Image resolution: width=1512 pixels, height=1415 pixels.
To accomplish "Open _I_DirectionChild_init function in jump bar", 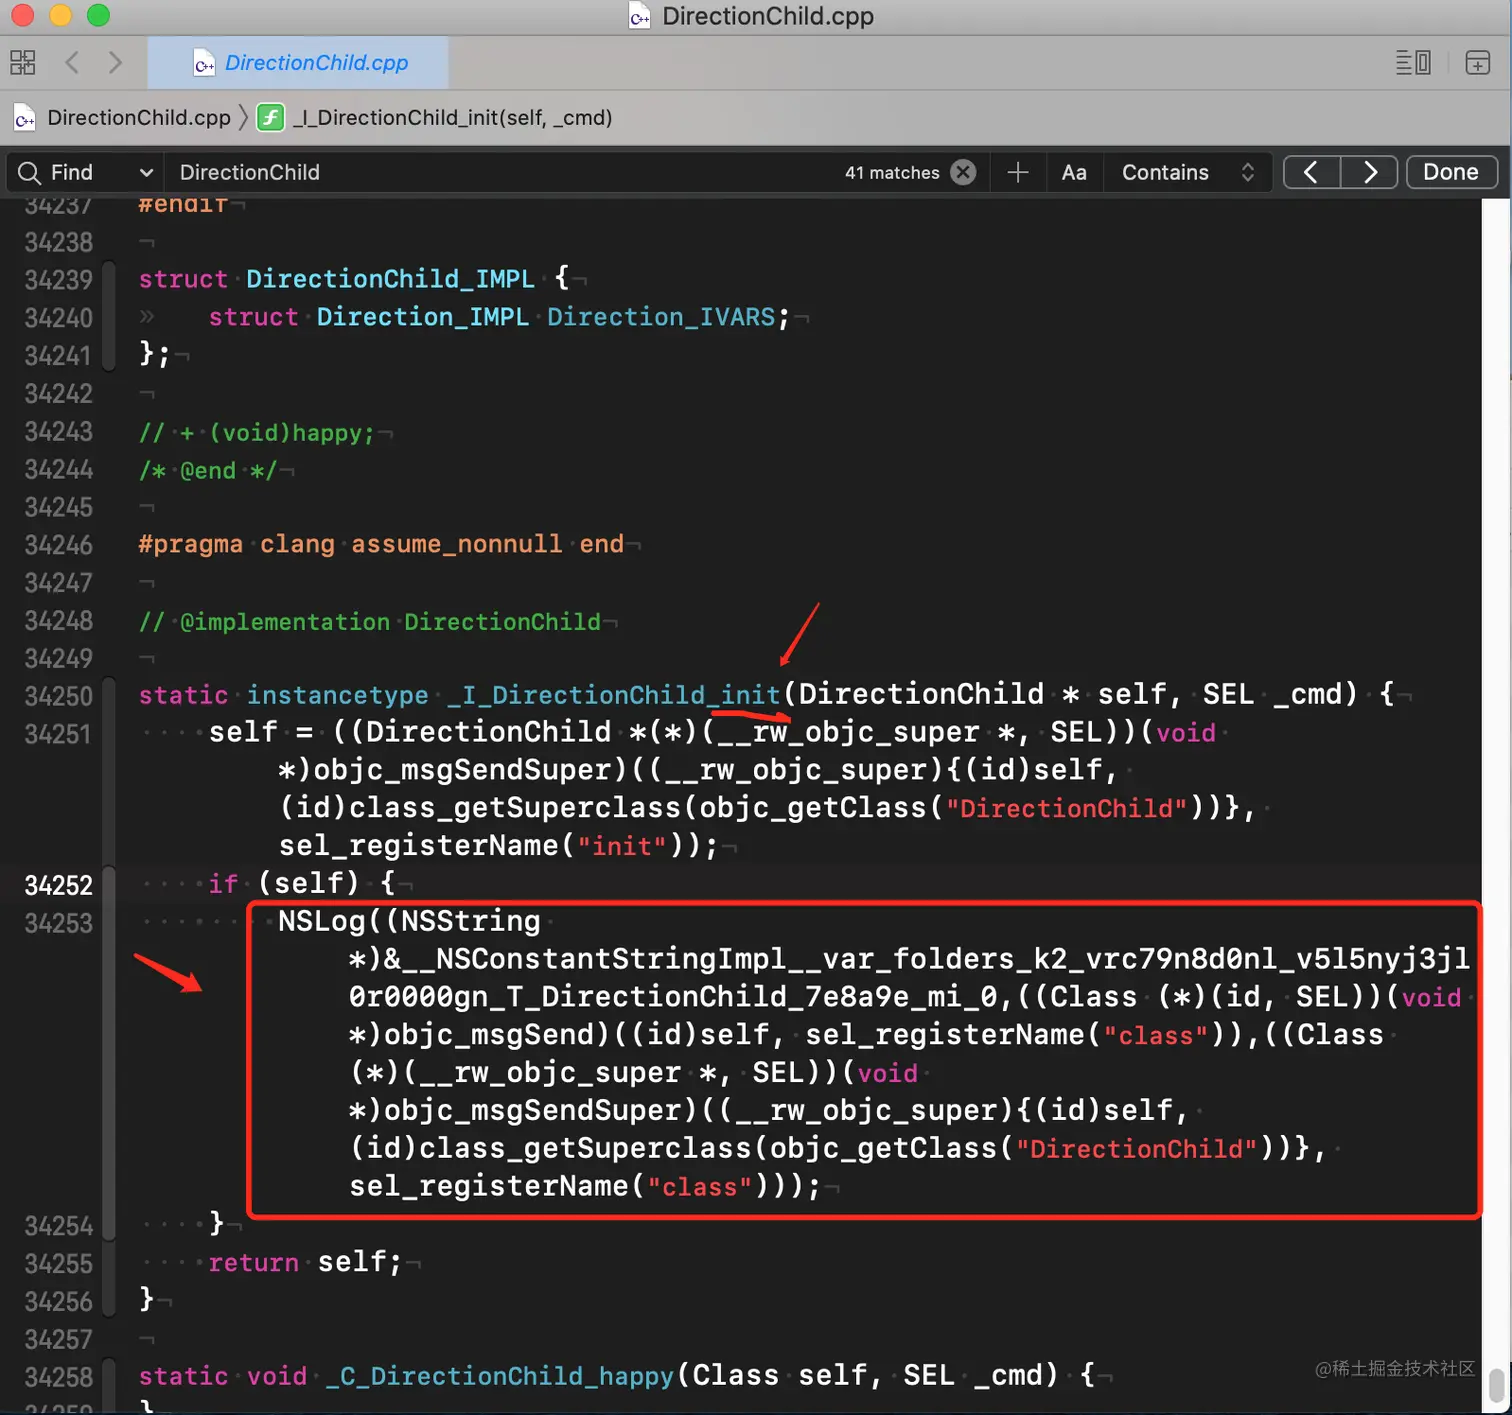I will pos(452,118).
